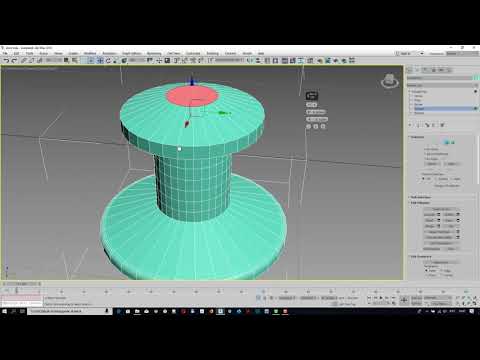
Task: Click the Shrink selection button
Action: (x=432, y=164)
